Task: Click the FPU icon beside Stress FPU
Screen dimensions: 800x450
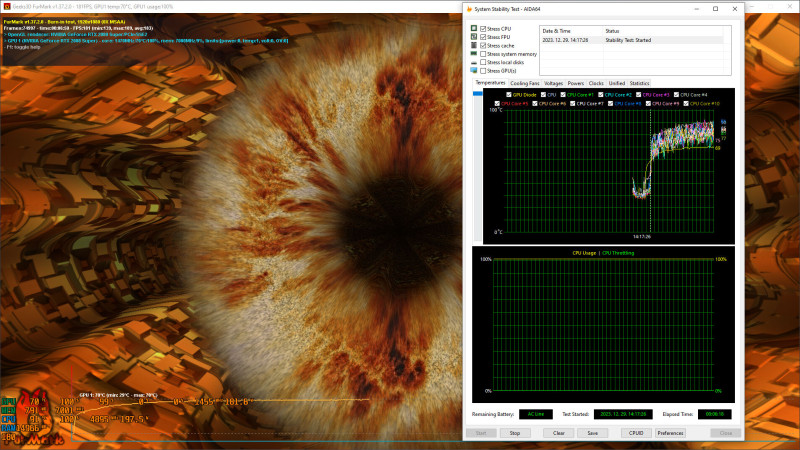Action: (x=473, y=38)
